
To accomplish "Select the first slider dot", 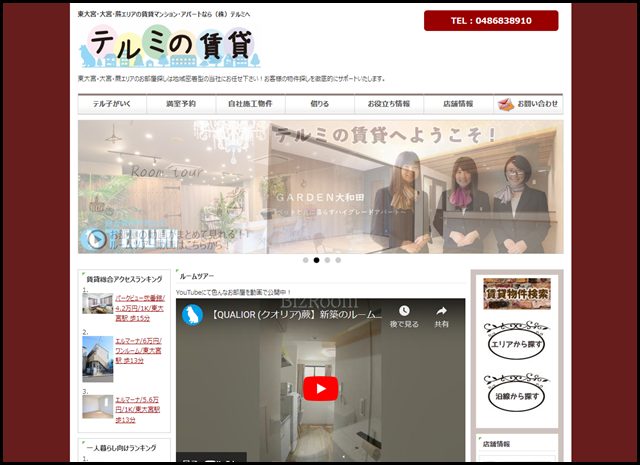I will [305, 260].
